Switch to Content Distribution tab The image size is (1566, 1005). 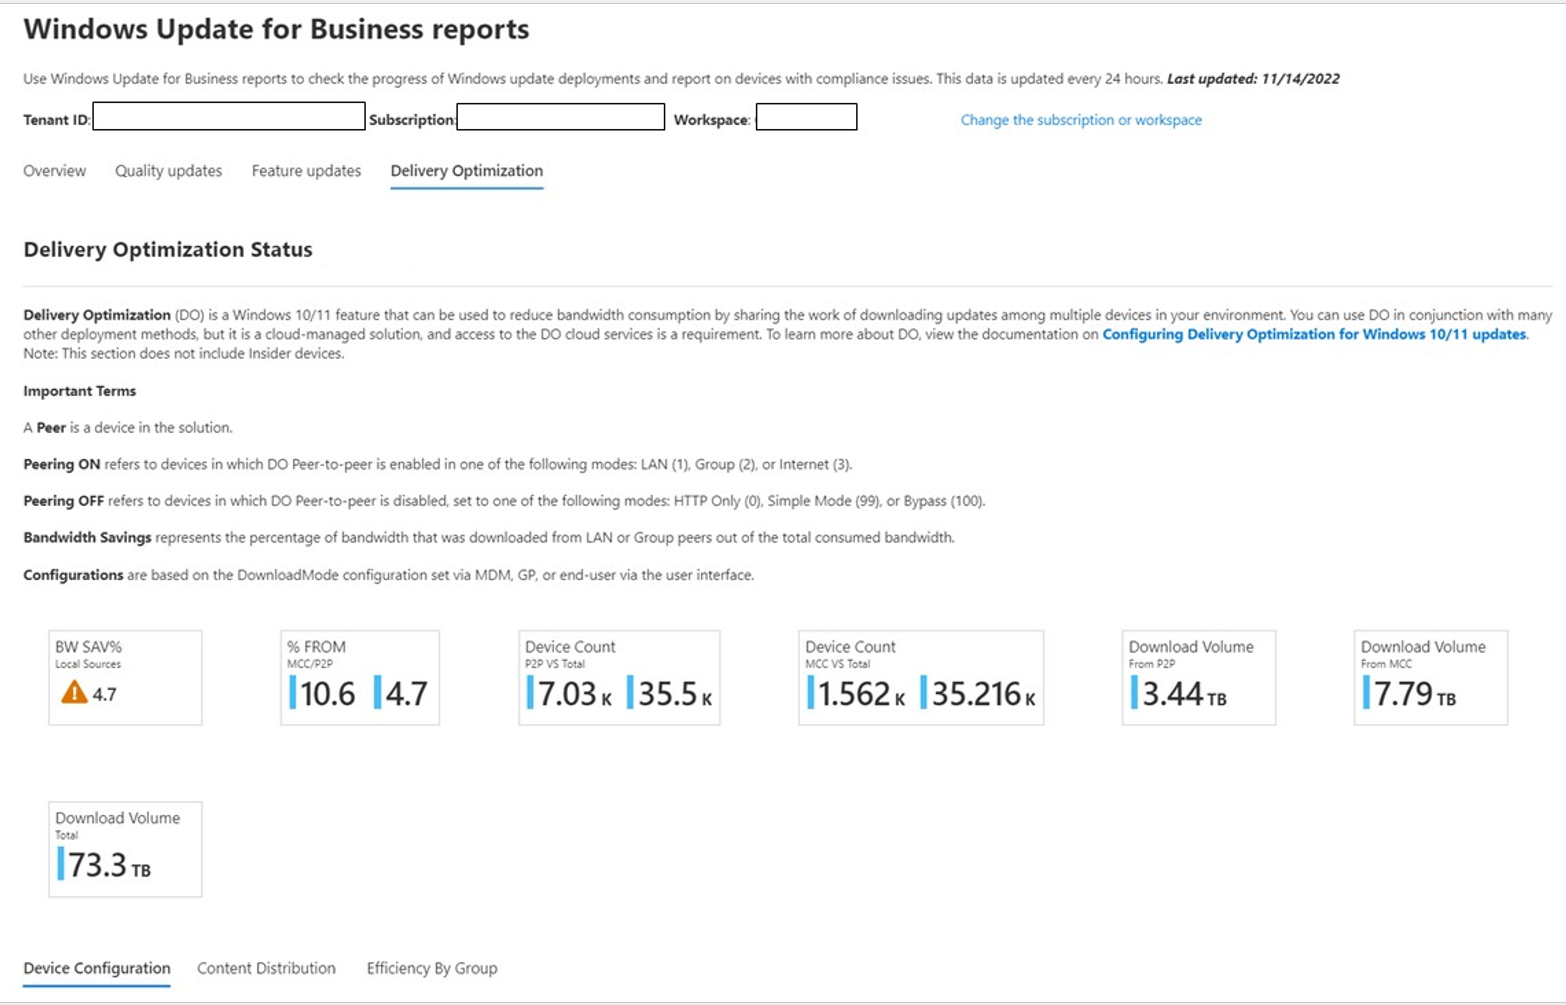click(x=266, y=968)
